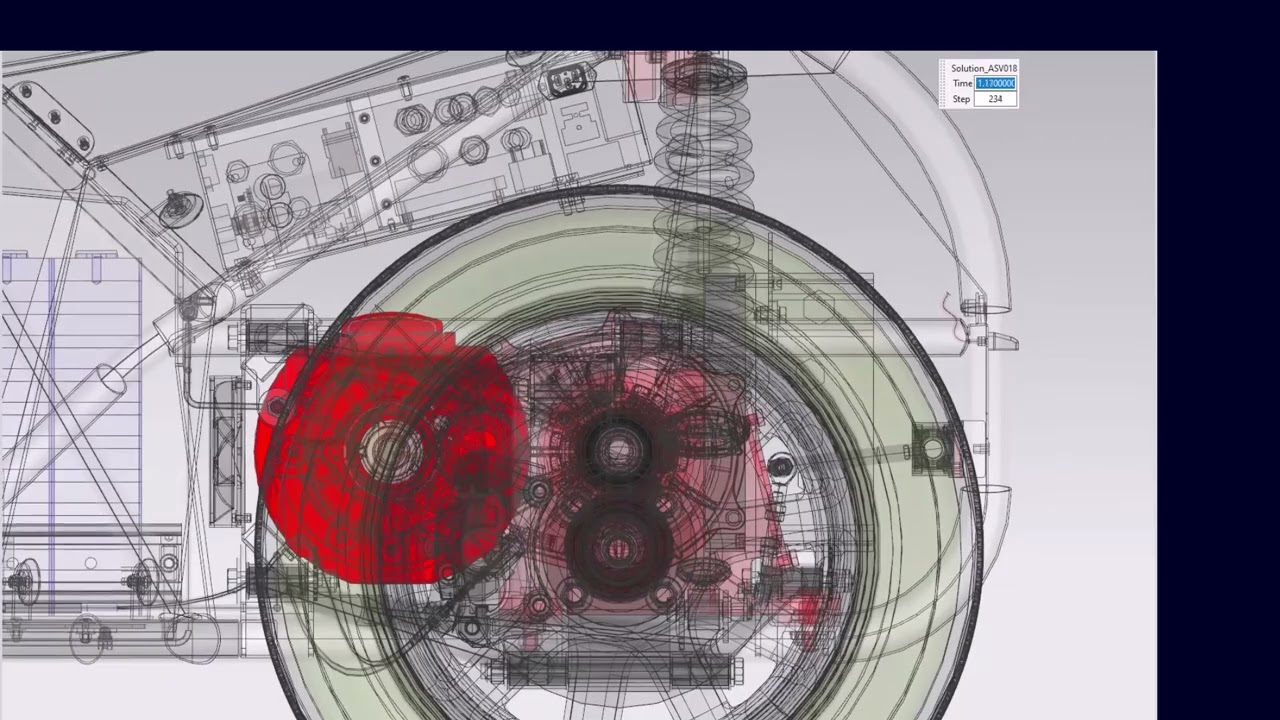Click the Solution_ASV018 label
This screenshot has height=720, width=1280.
(x=984, y=69)
